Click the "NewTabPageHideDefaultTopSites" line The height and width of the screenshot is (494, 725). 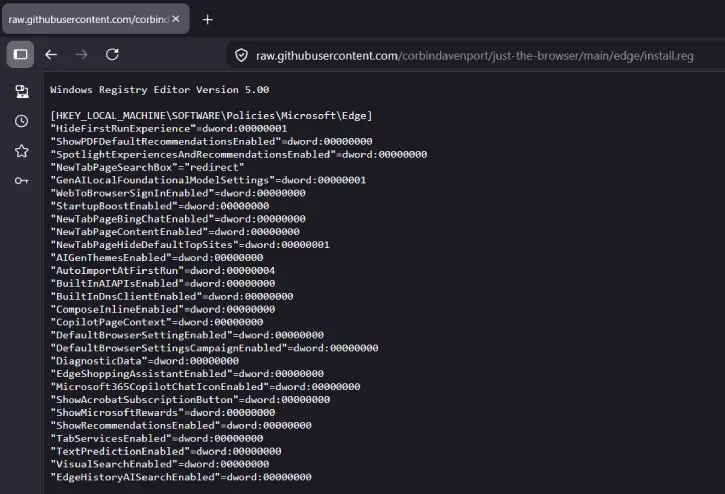[x=190, y=245]
